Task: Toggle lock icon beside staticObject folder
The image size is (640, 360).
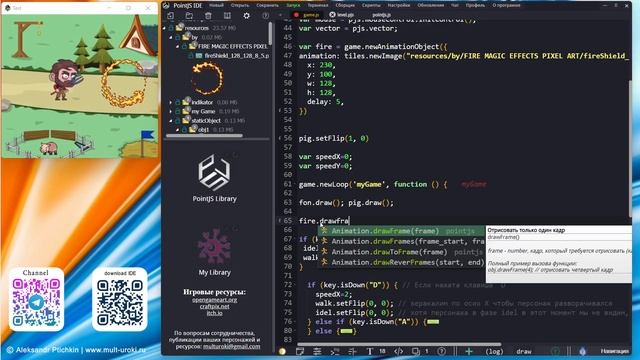Action: coord(178,121)
